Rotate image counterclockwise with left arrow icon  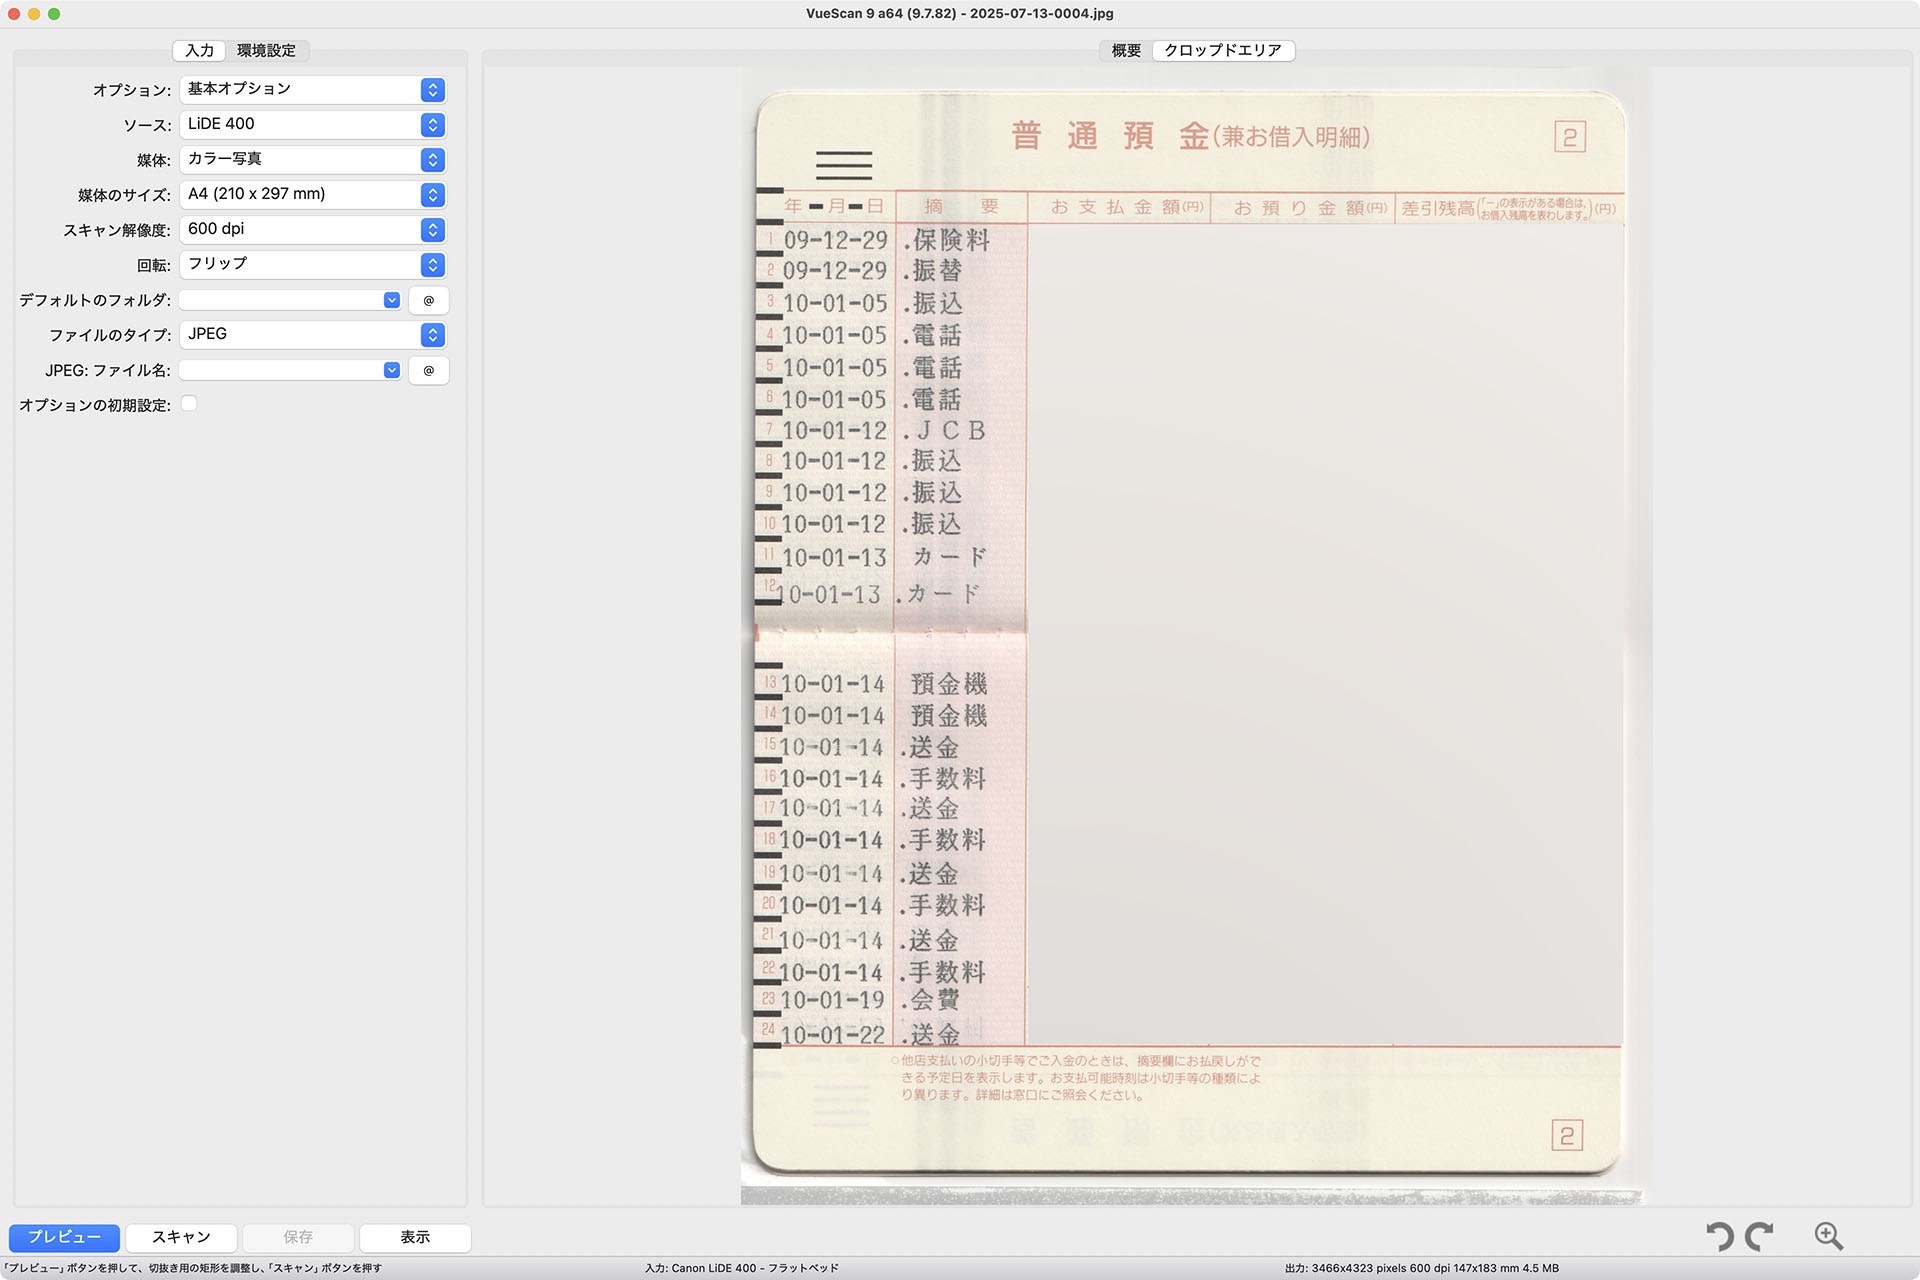click(1719, 1237)
